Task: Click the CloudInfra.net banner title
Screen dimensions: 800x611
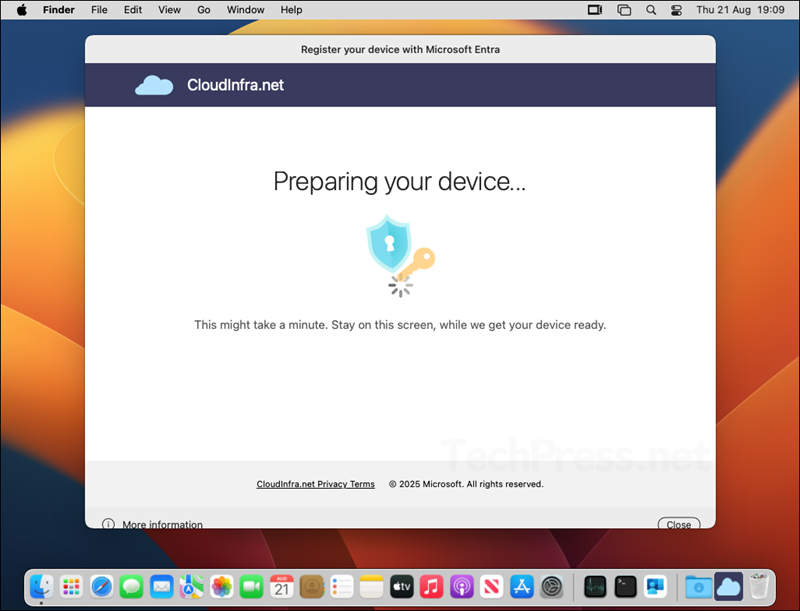Action: [235, 85]
